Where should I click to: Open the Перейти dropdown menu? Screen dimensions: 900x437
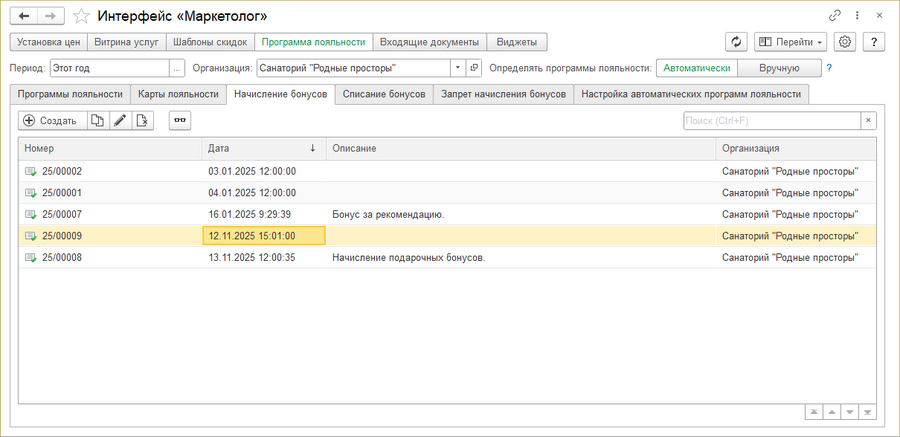(790, 42)
